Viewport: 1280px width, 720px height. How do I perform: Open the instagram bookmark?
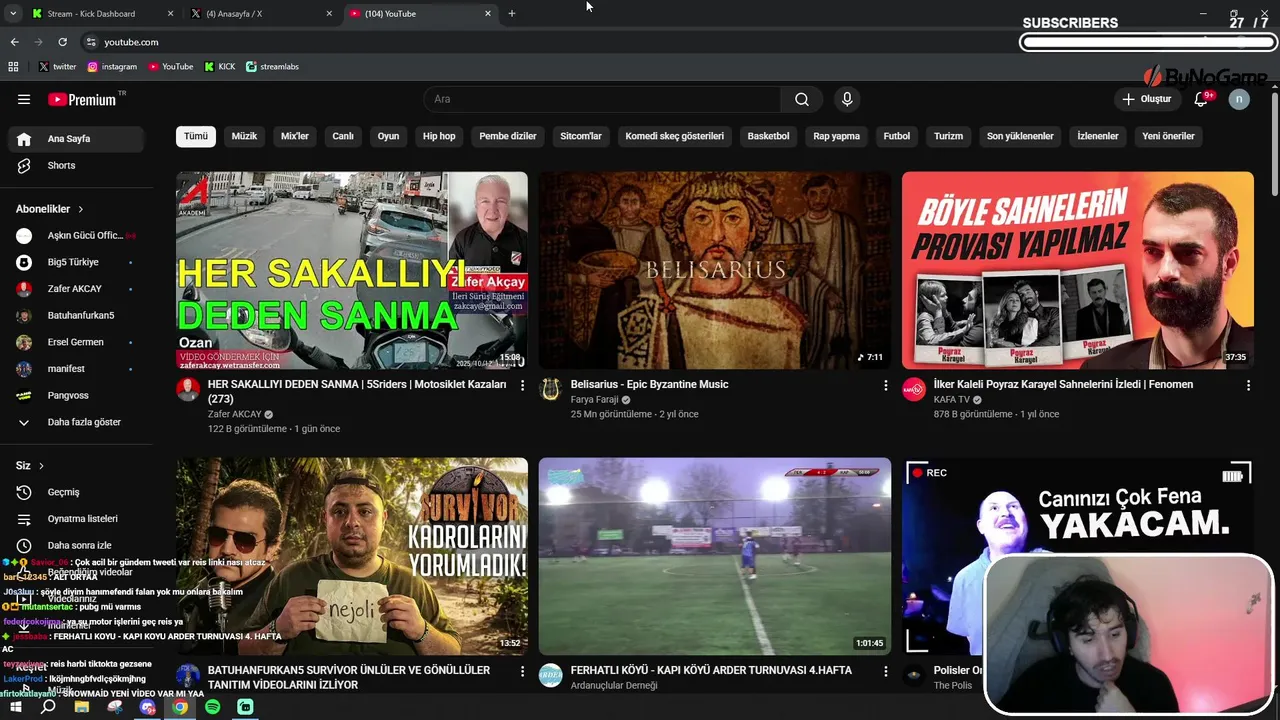click(112, 67)
